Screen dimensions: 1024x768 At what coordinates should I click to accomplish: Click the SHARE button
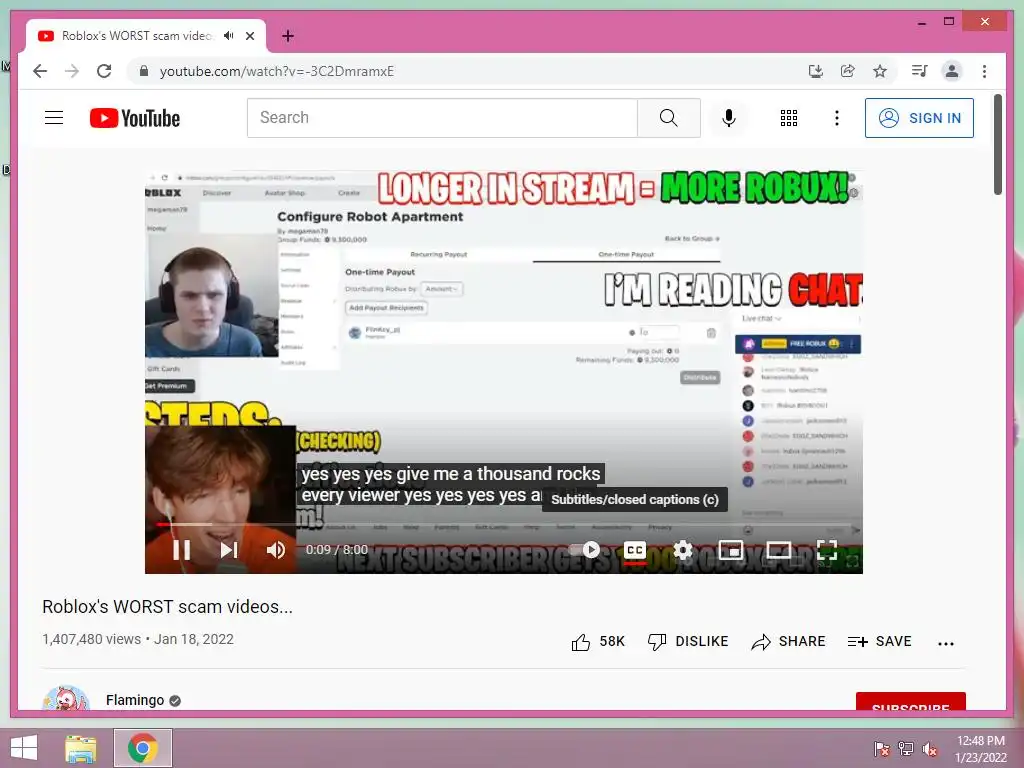tap(788, 641)
